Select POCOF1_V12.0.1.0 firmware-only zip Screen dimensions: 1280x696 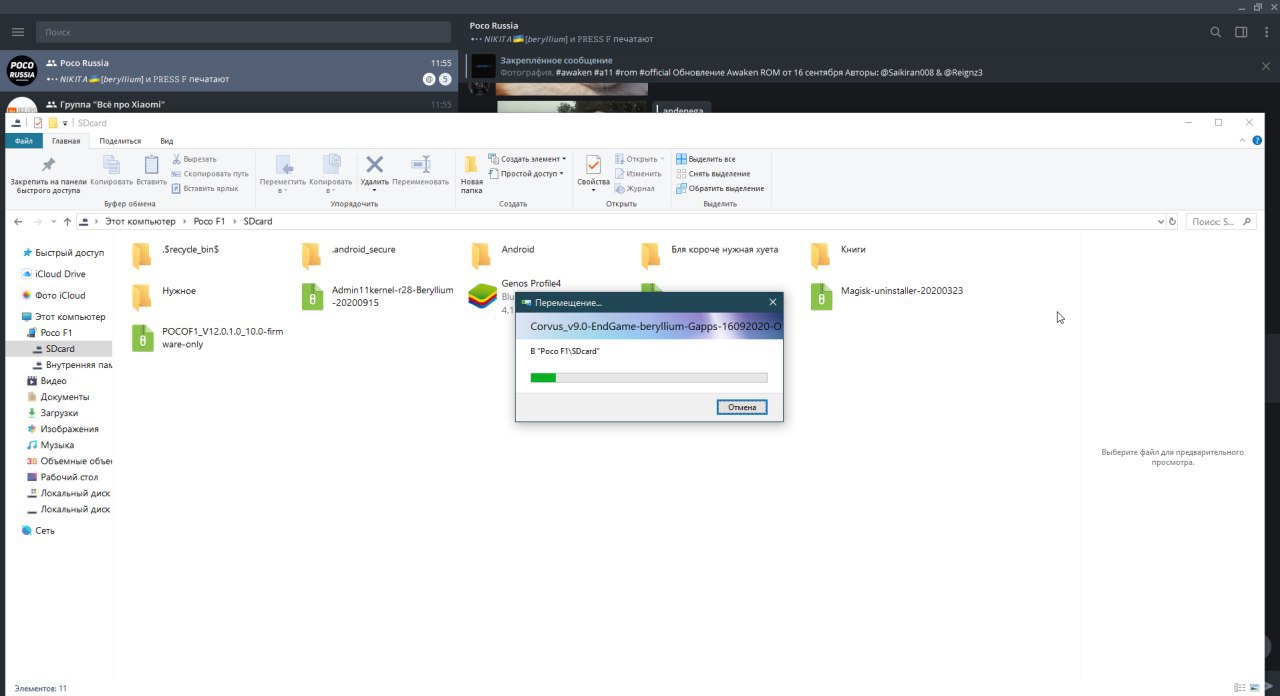pyautogui.click(x=207, y=337)
